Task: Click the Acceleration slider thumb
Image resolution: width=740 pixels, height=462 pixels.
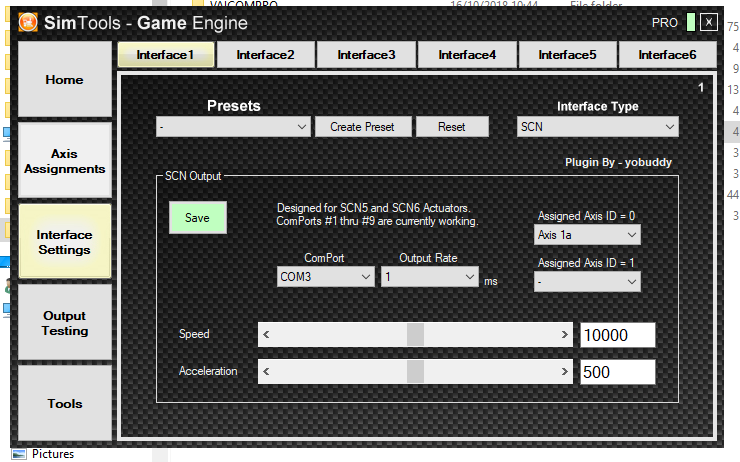Action: coord(415,371)
